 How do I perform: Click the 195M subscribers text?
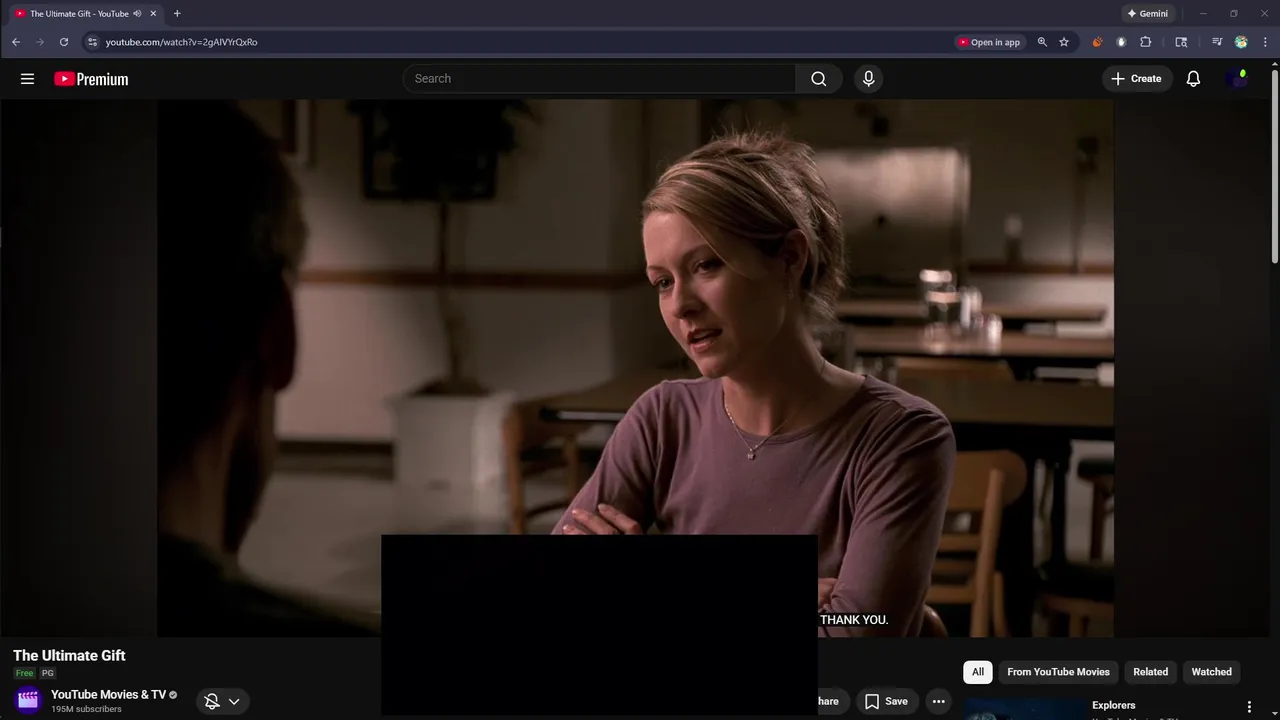(x=86, y=709)
